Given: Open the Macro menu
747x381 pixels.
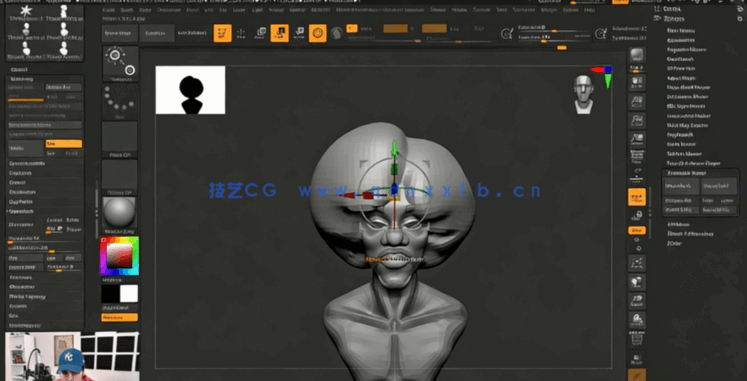Looking at the screenshot, I should click(276, 10).
